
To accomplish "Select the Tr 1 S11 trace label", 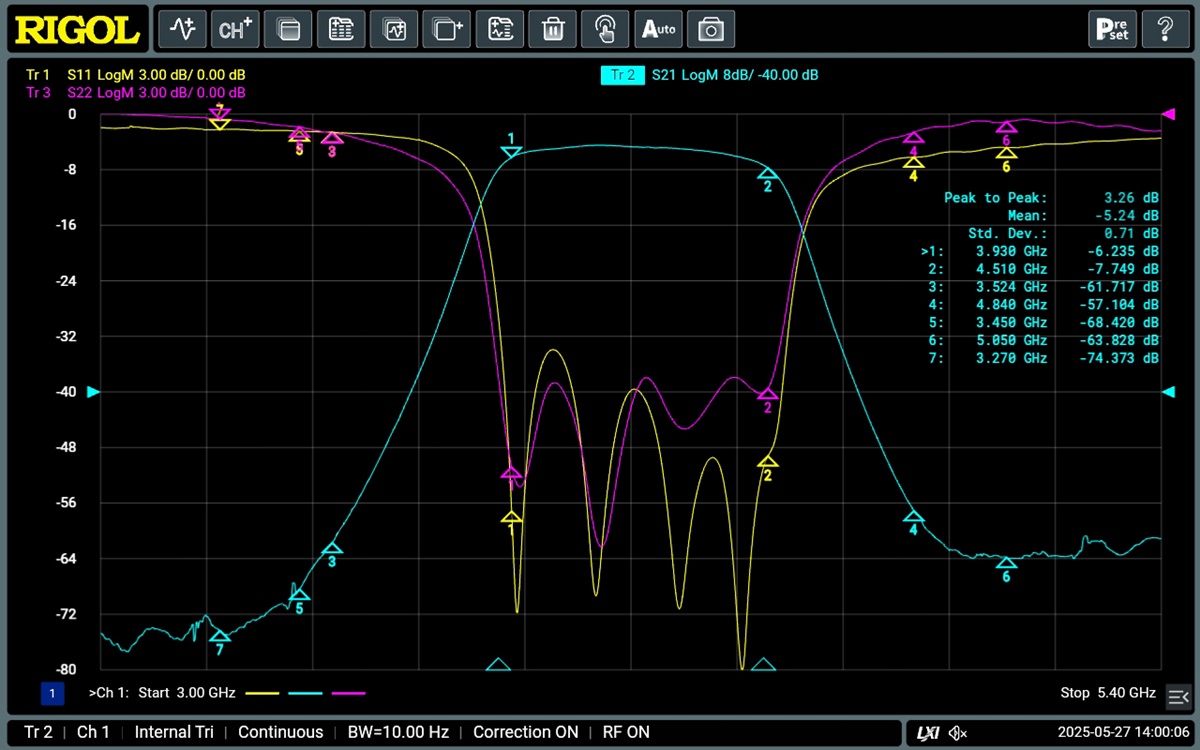I will point(135,75).
